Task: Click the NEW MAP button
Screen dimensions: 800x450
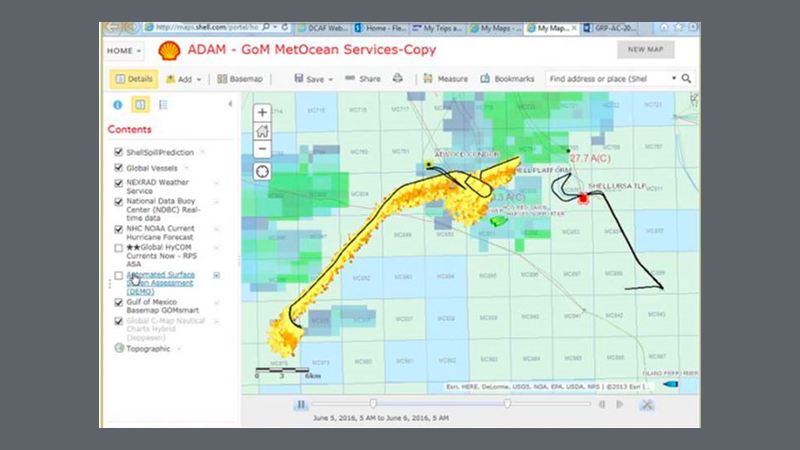Action: click(645, 50)
